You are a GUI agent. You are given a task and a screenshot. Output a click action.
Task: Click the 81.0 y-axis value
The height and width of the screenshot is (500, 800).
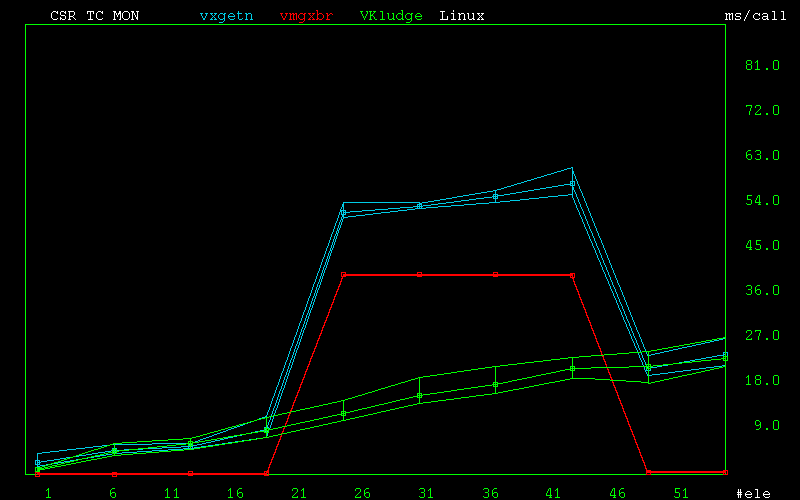762,65
